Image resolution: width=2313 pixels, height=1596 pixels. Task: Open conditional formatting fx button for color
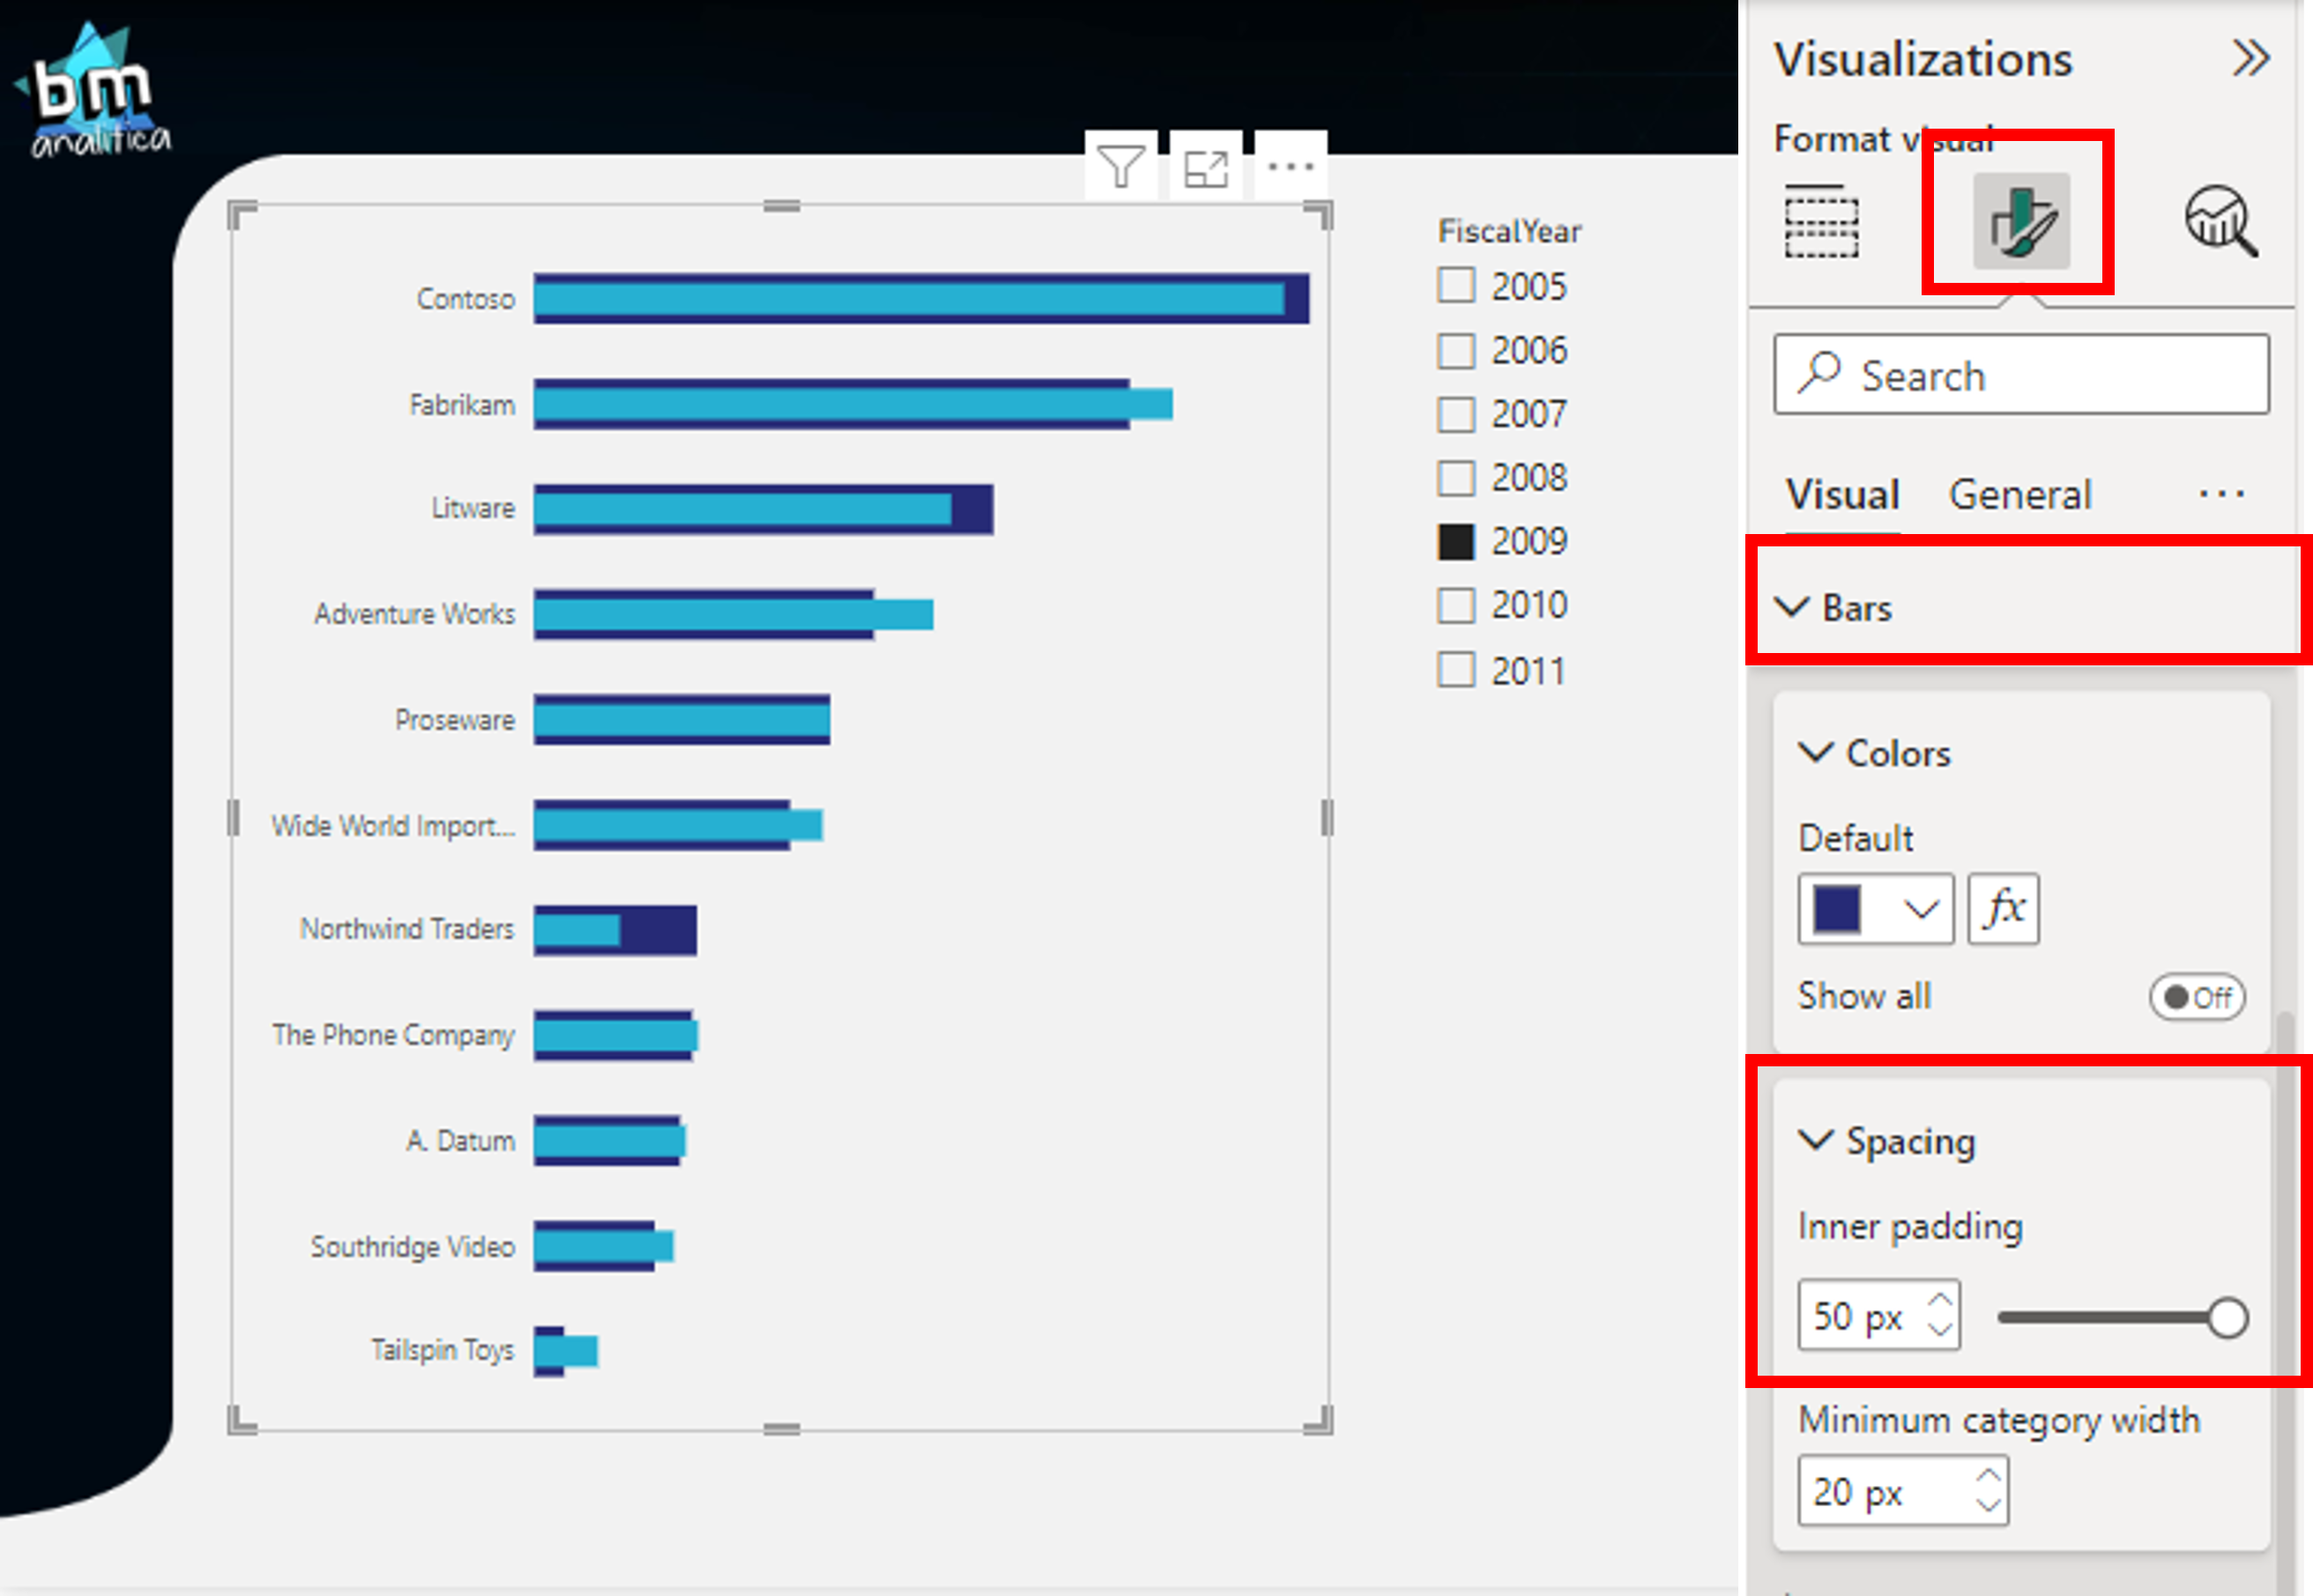2003,908
